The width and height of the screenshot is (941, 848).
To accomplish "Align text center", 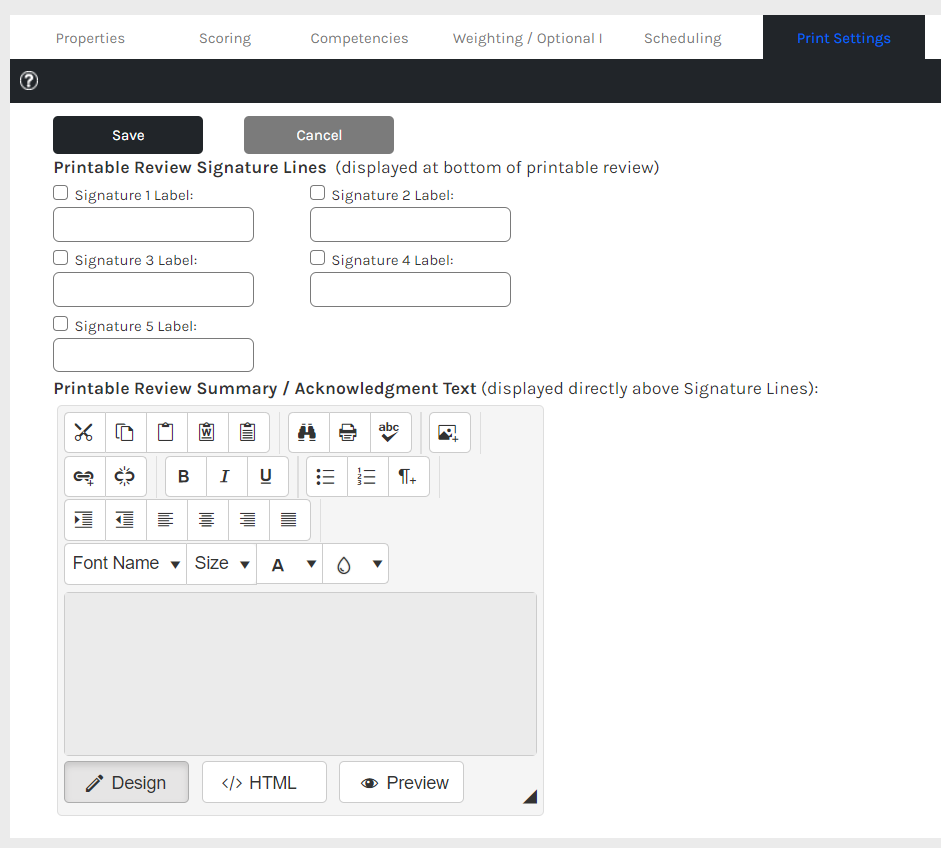I will [x=207, y=520].
